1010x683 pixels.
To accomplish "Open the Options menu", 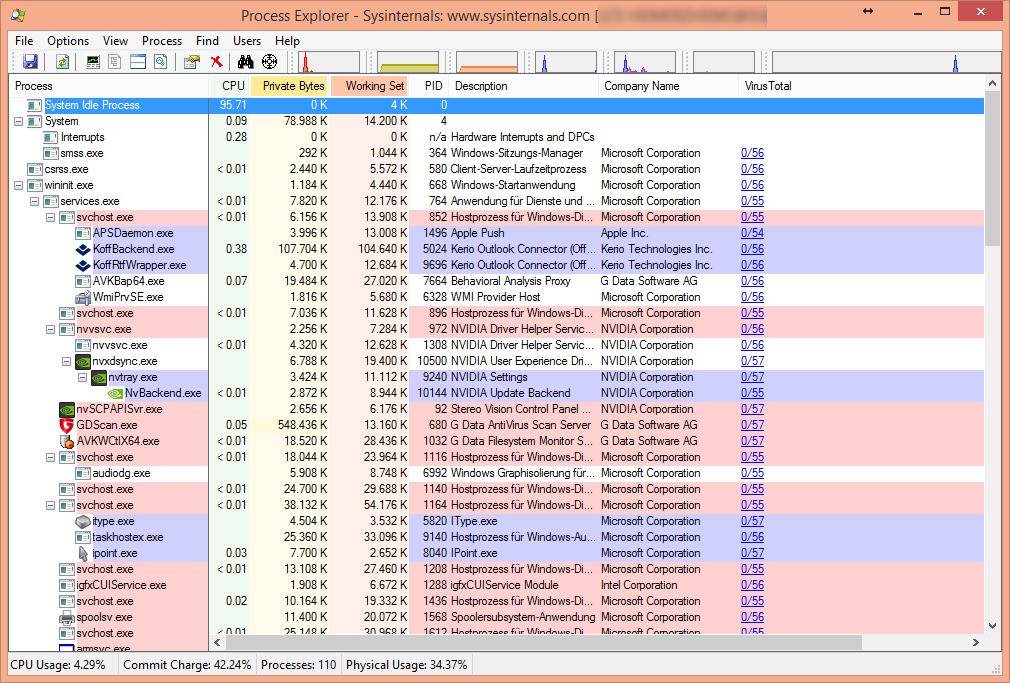I will point(68,41).
